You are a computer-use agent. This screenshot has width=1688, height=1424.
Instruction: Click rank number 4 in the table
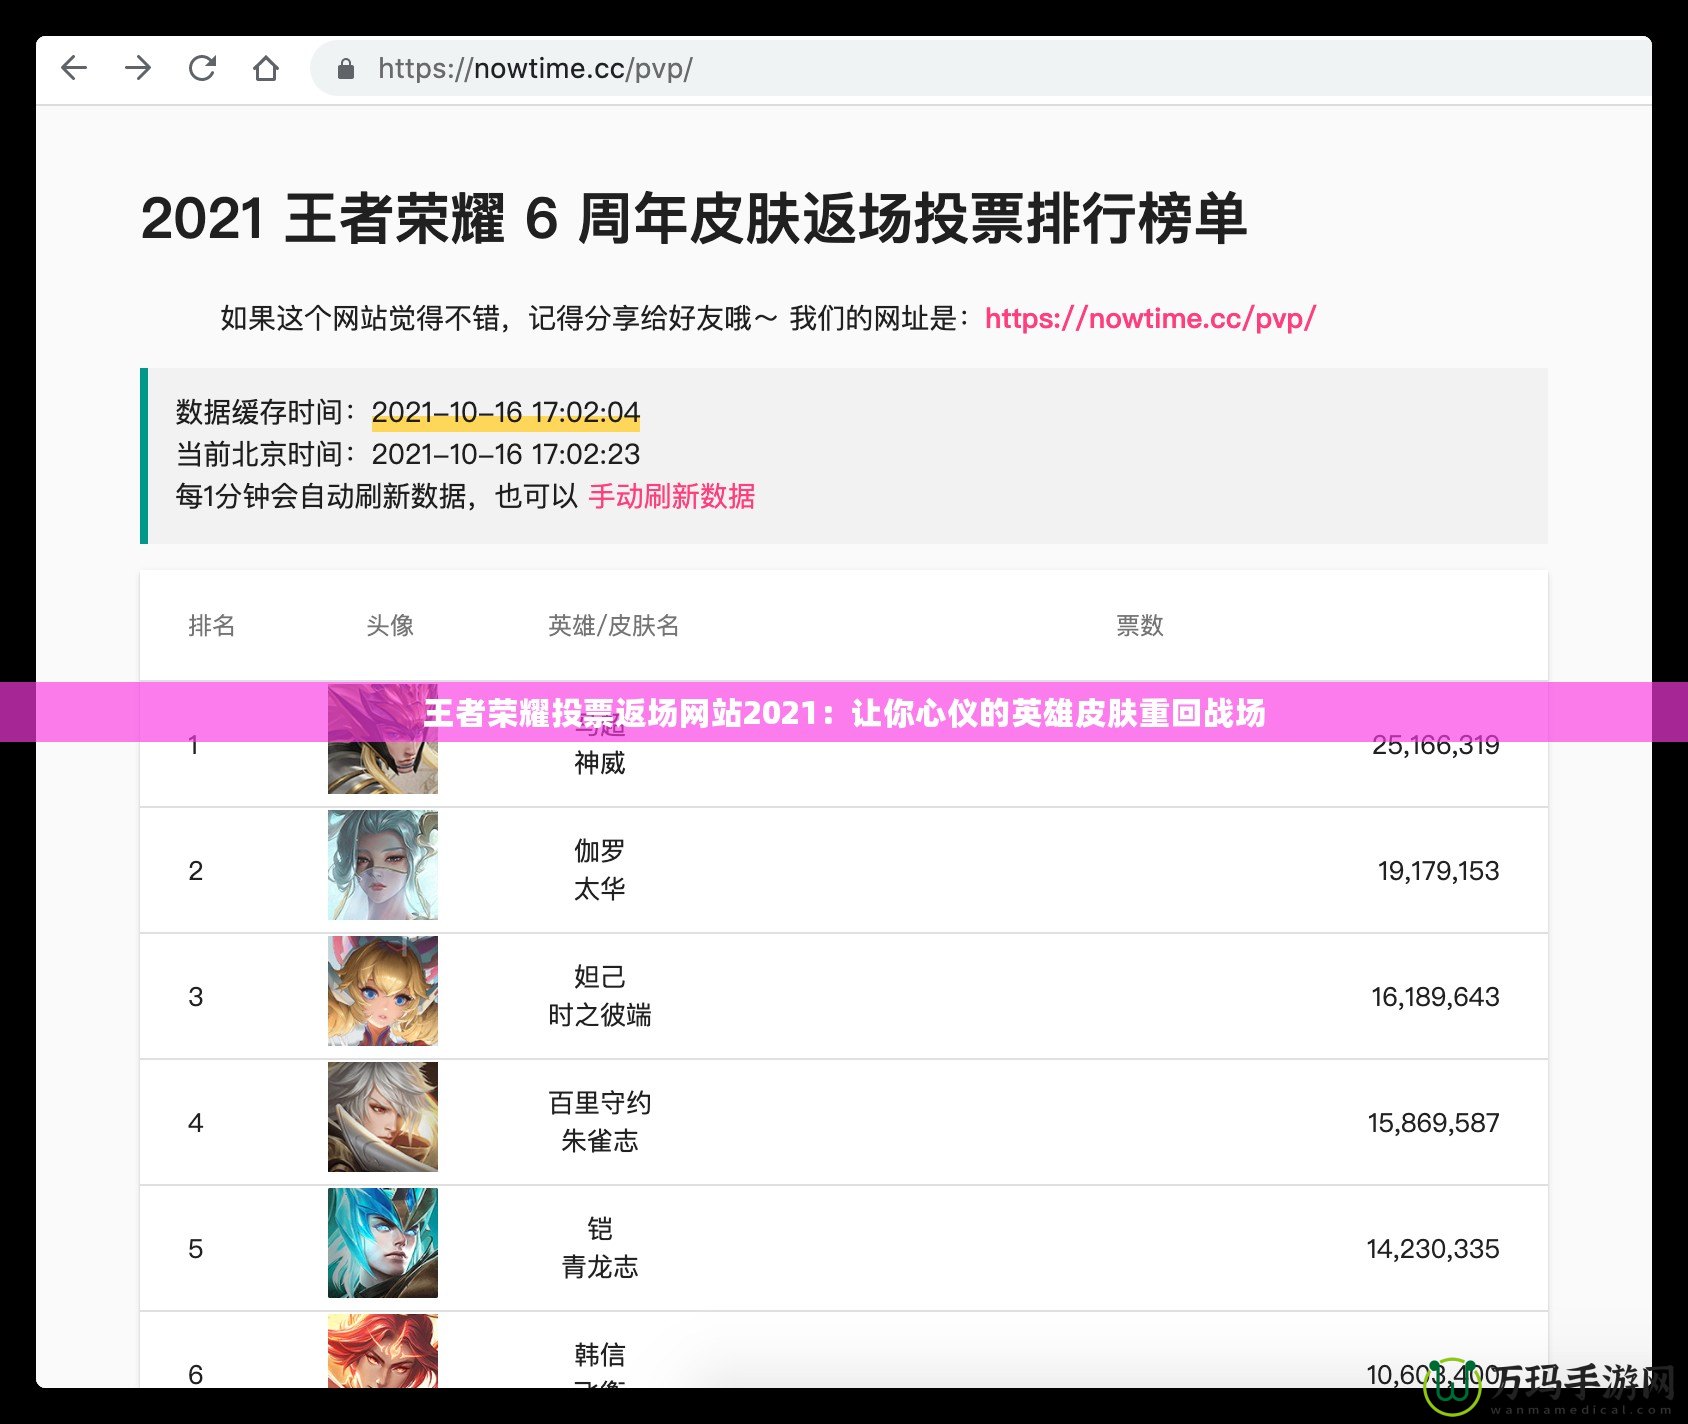(x=196, y=1123)
